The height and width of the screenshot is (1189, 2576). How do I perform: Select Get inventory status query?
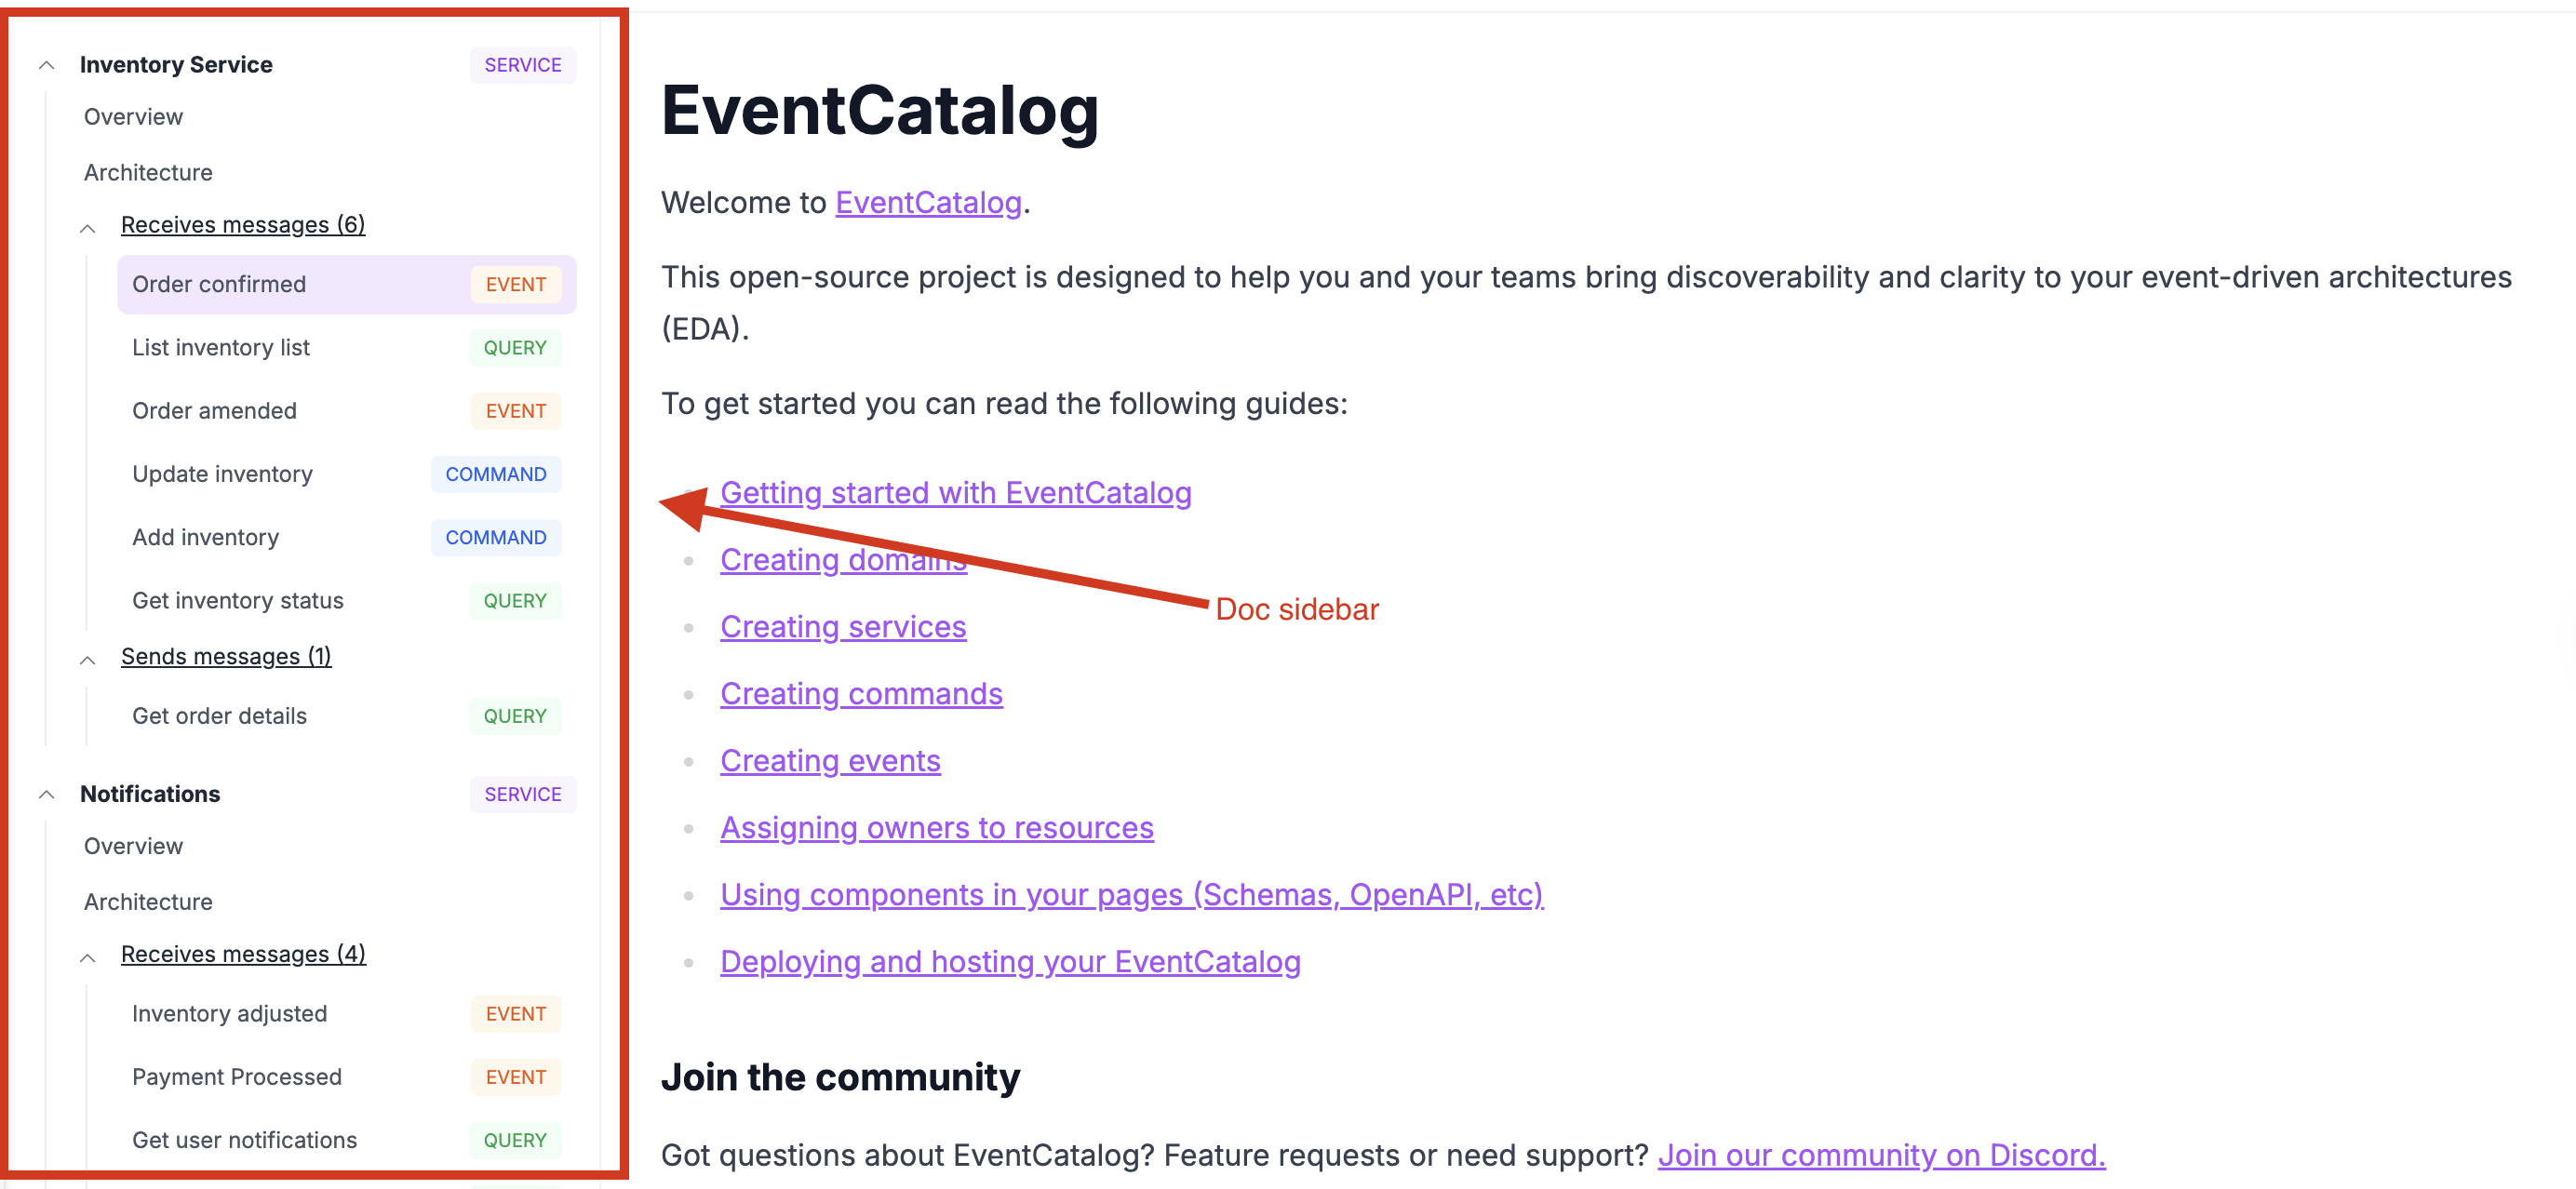pos(237,601)
